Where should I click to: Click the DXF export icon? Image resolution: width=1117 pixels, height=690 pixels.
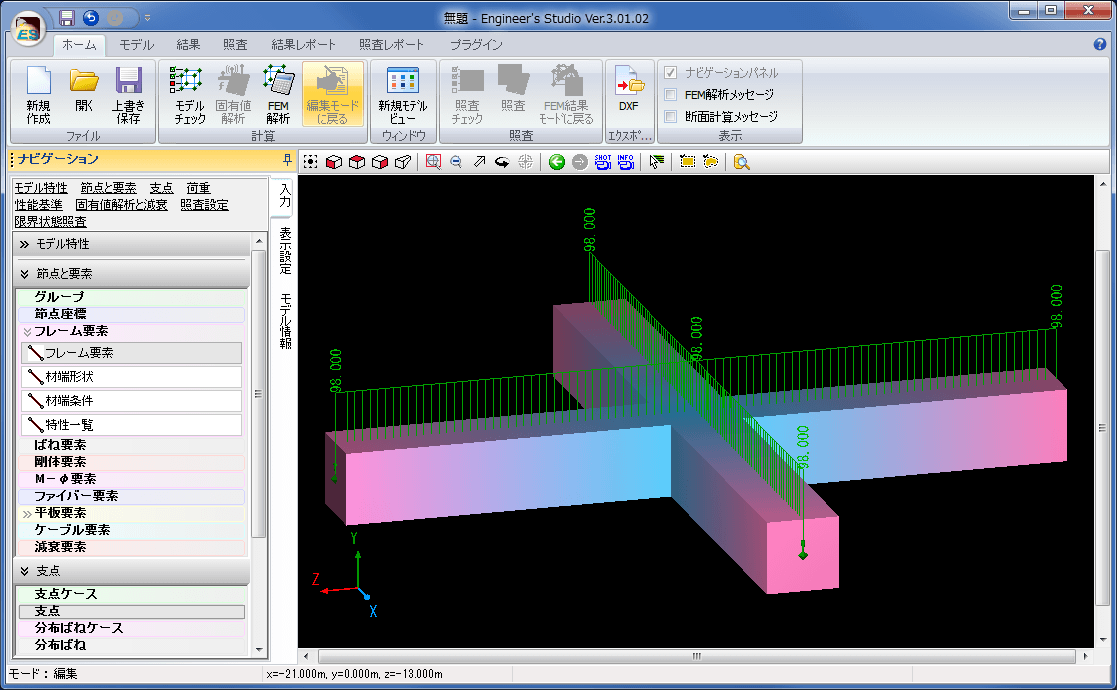tap(628, 90)
